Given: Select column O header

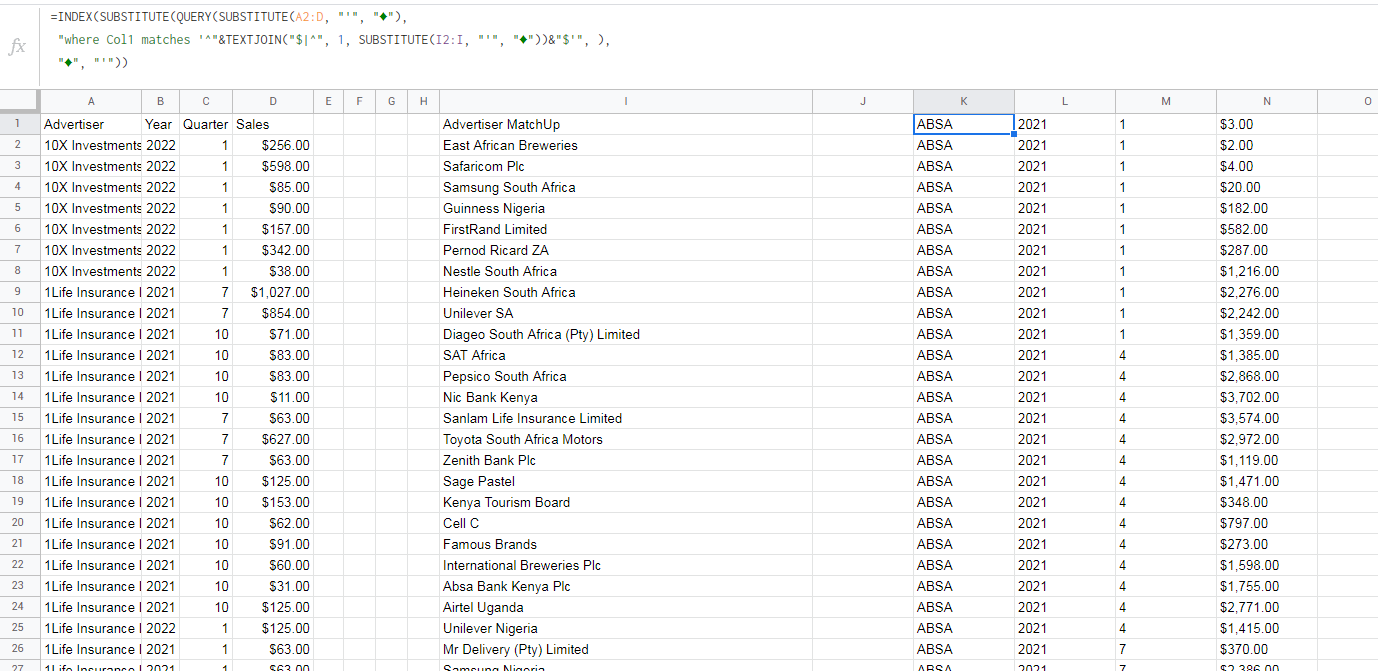Looking at the screenshot, I should 1348,101.
